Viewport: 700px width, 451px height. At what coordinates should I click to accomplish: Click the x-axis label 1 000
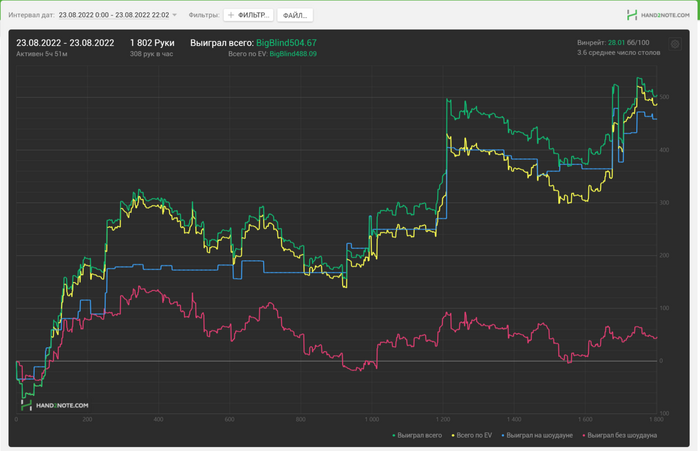pyautogui.click(x=371, y=419)
